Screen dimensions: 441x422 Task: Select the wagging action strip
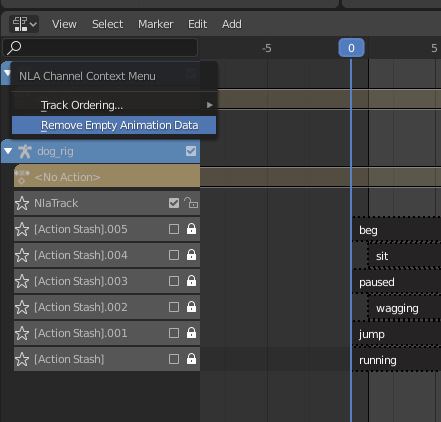(405, 308)
